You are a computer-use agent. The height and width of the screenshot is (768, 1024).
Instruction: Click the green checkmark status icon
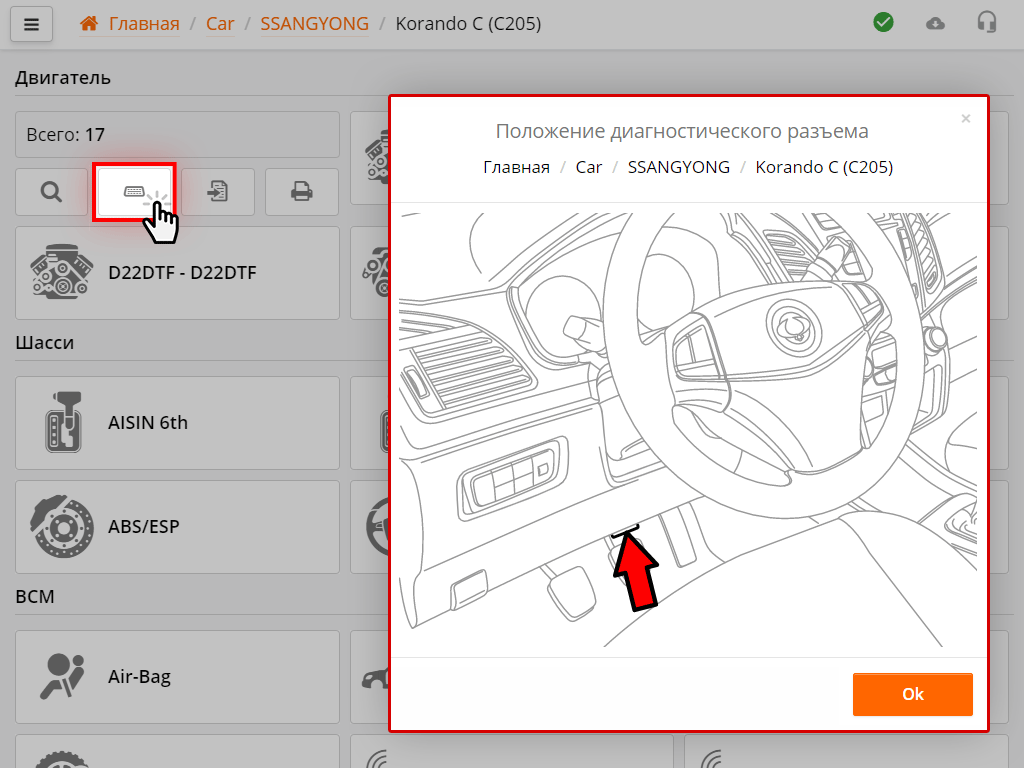pyautogui.click(x=883, y=23)
